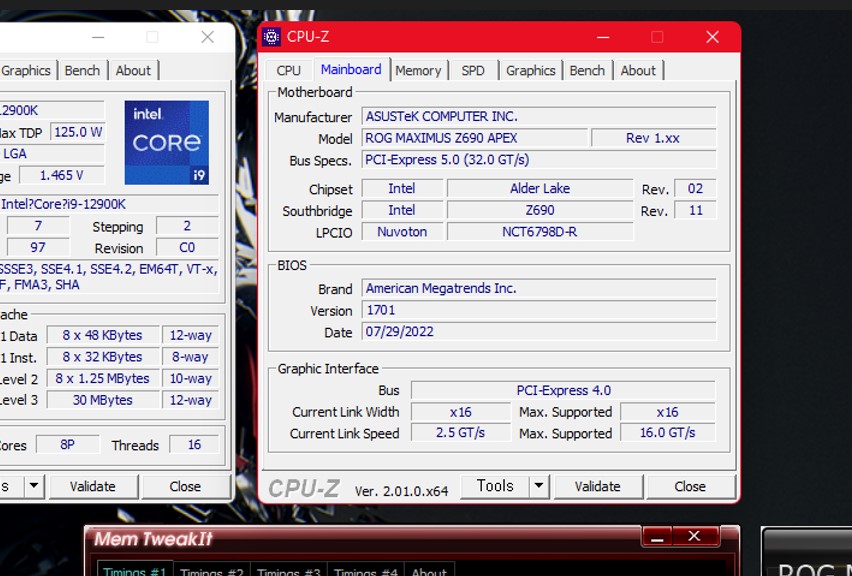This screenshot has width=852, height=576.
Task: Click the Intel Core i9 logo badge
Action: [166, 142]
